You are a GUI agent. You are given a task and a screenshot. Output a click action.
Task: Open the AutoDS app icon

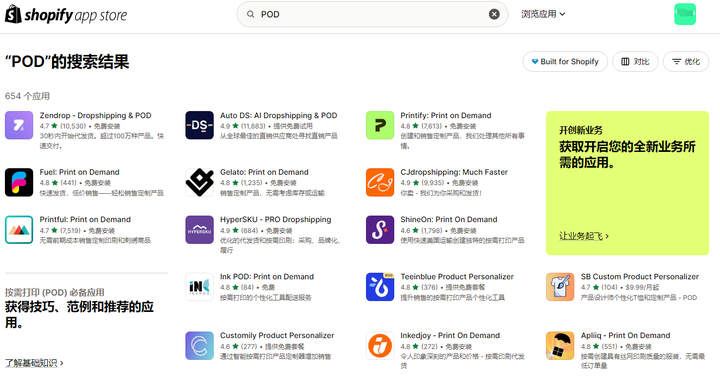point(199,125)
